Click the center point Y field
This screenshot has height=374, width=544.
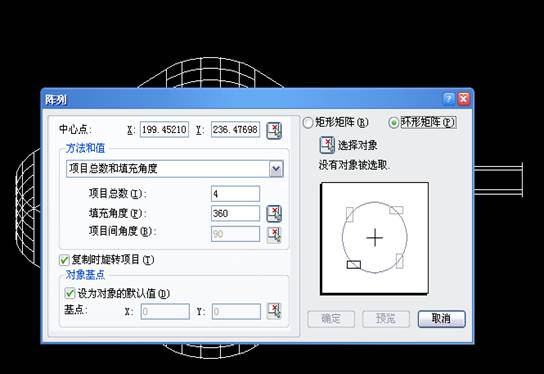235,130
